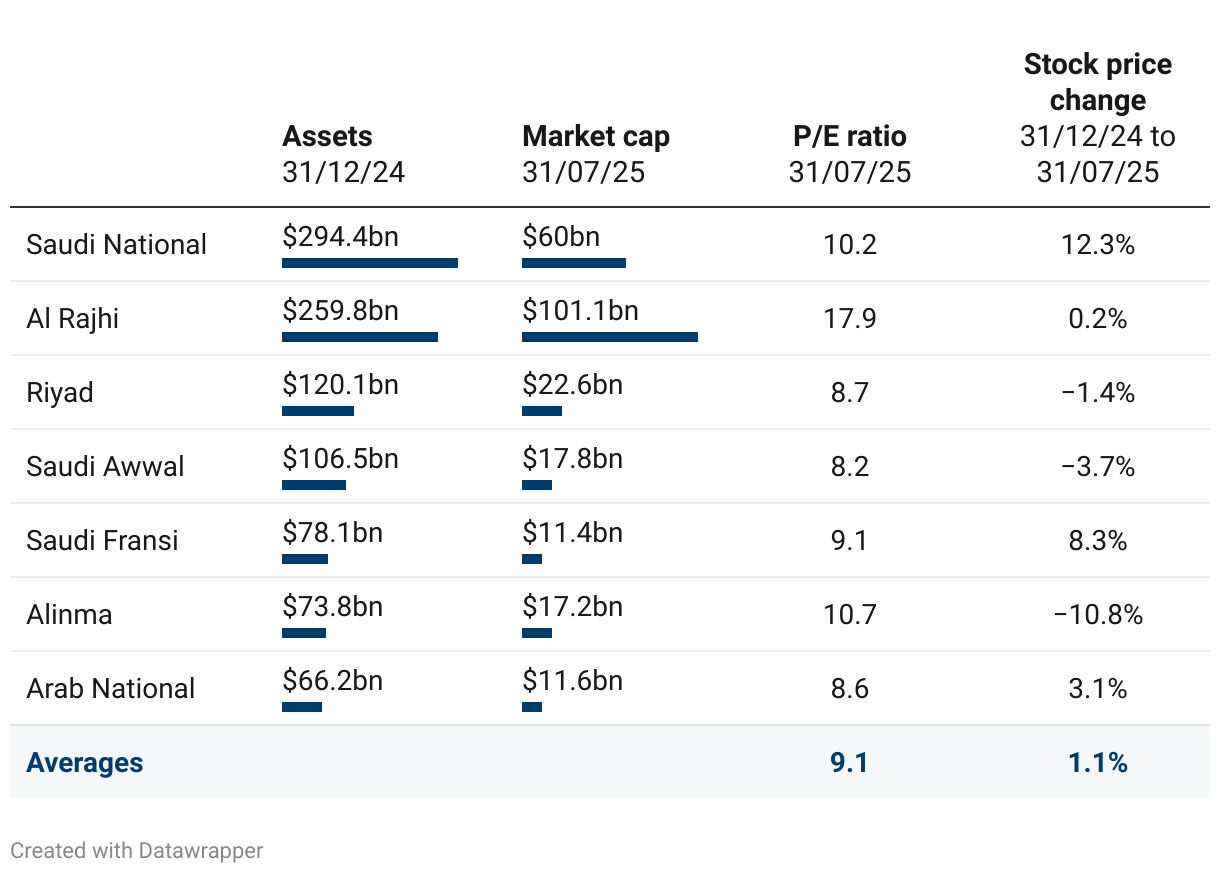Click Al Rajhi's $101.1bn market cap bar
Image resolution: width=1220 pixels, height=874 pixels.
pyautogui.click(x=609, y=337)
